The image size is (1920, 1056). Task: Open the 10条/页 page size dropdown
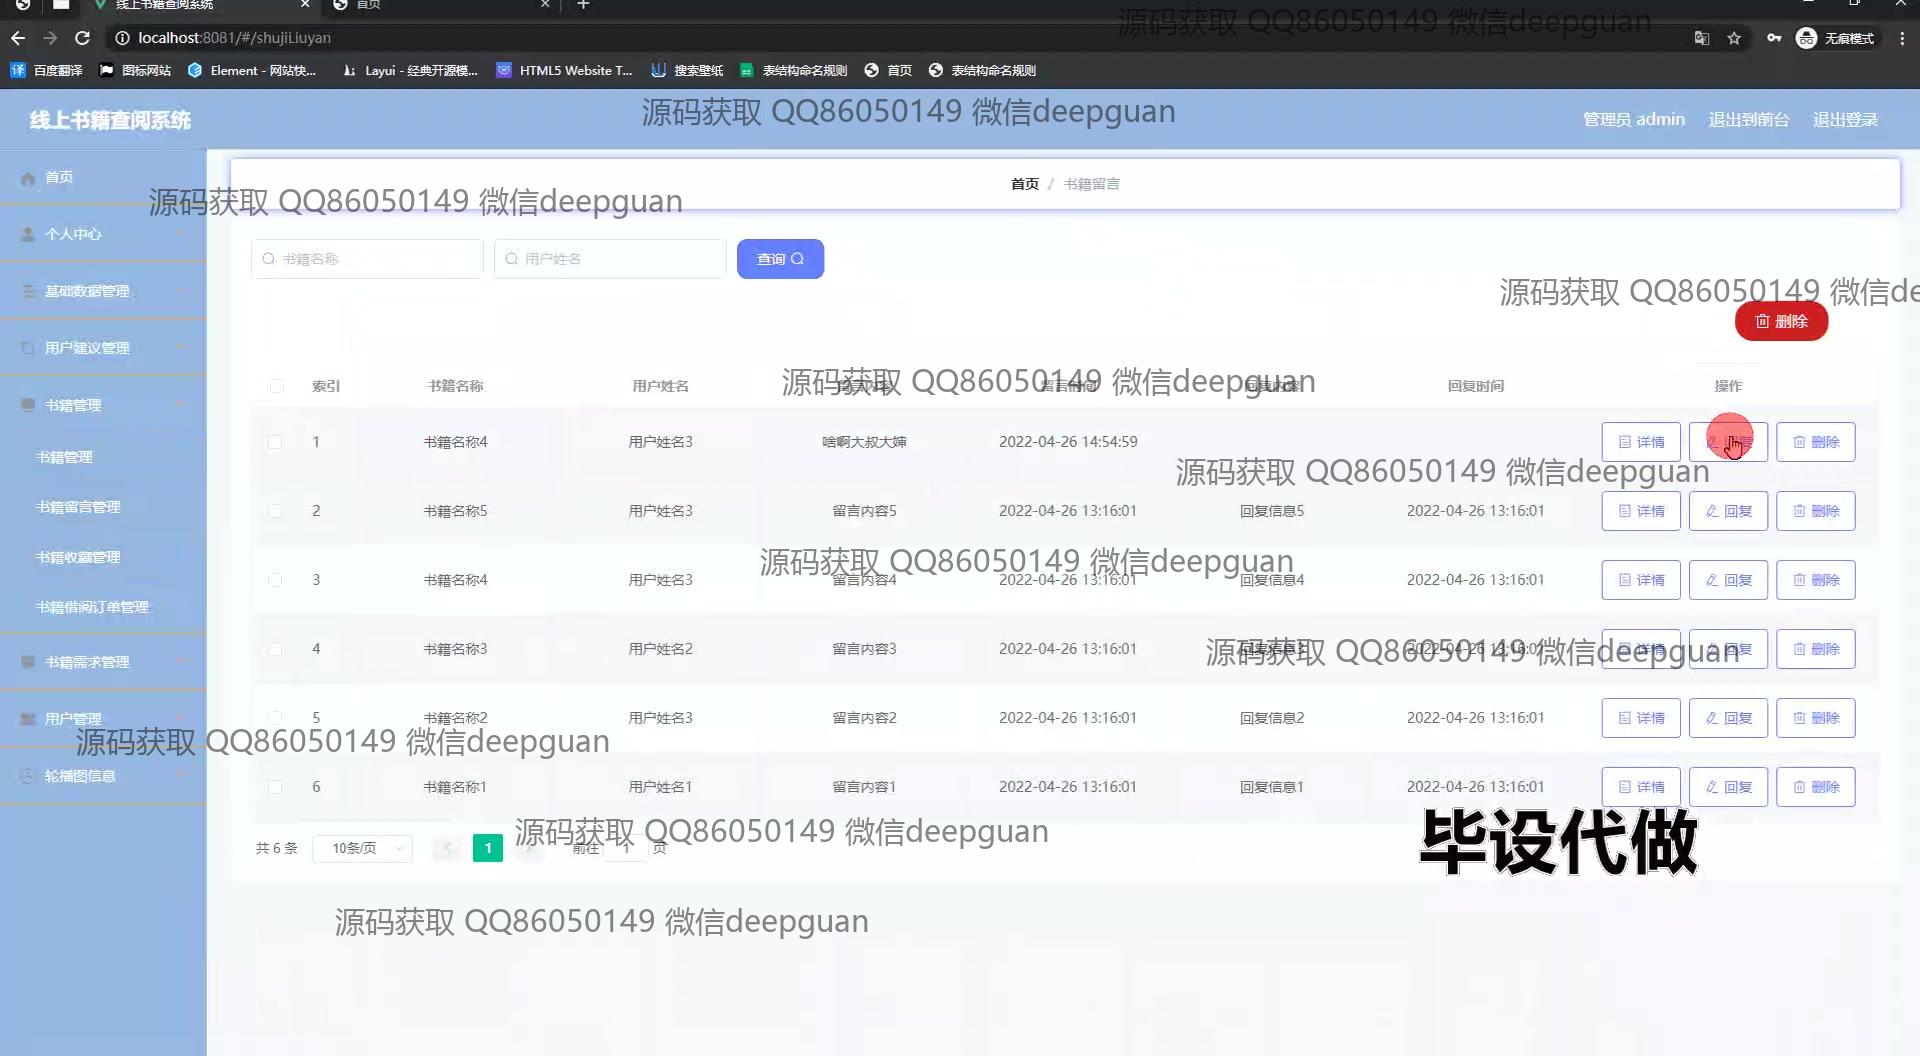click(363, 848)
